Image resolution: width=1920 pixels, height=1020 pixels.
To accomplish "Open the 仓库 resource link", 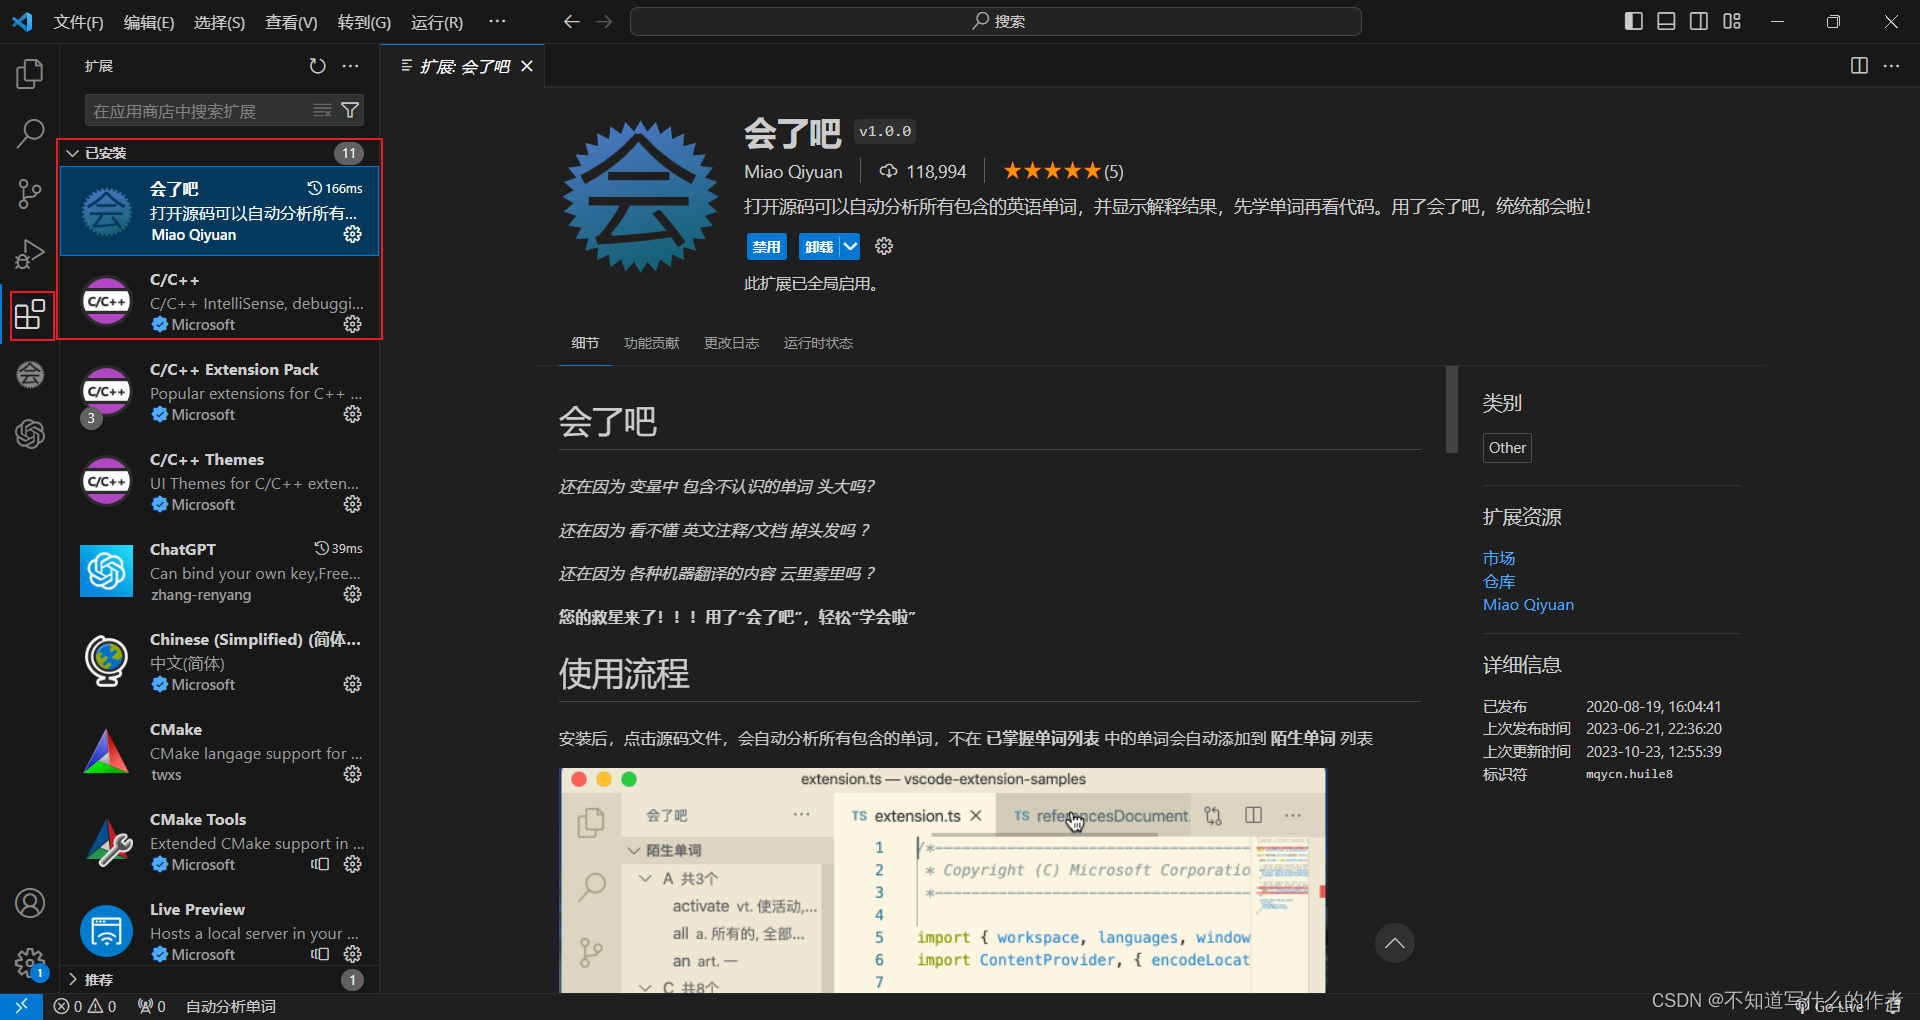I will click(x=1499, y=581).
